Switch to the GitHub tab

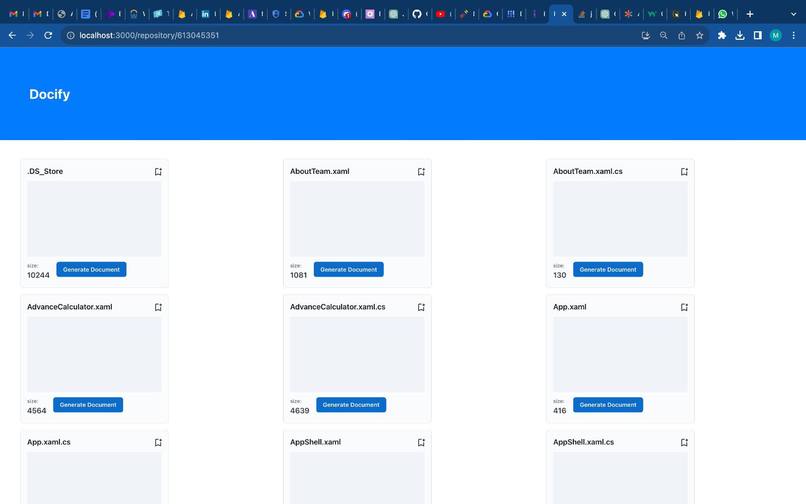coord(419,14)
